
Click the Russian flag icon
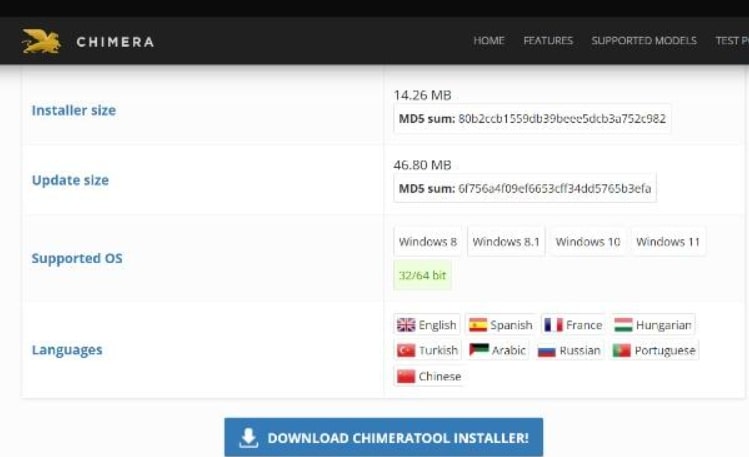click(x=547, y=351)
